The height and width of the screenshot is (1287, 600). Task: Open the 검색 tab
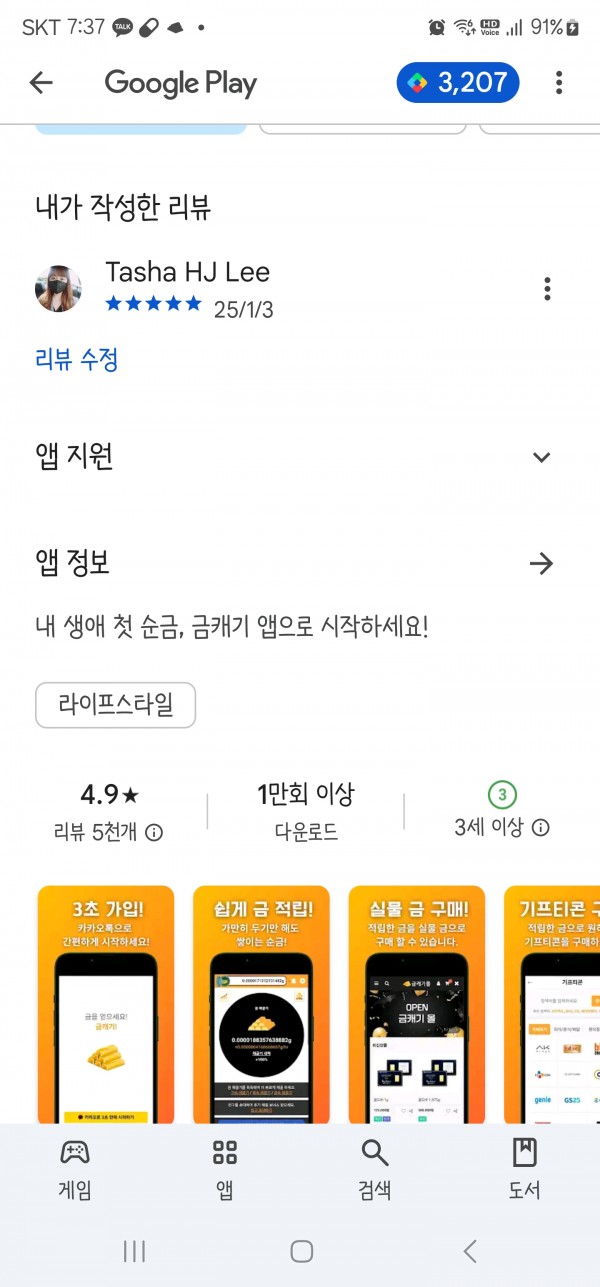coord(375,1170)
